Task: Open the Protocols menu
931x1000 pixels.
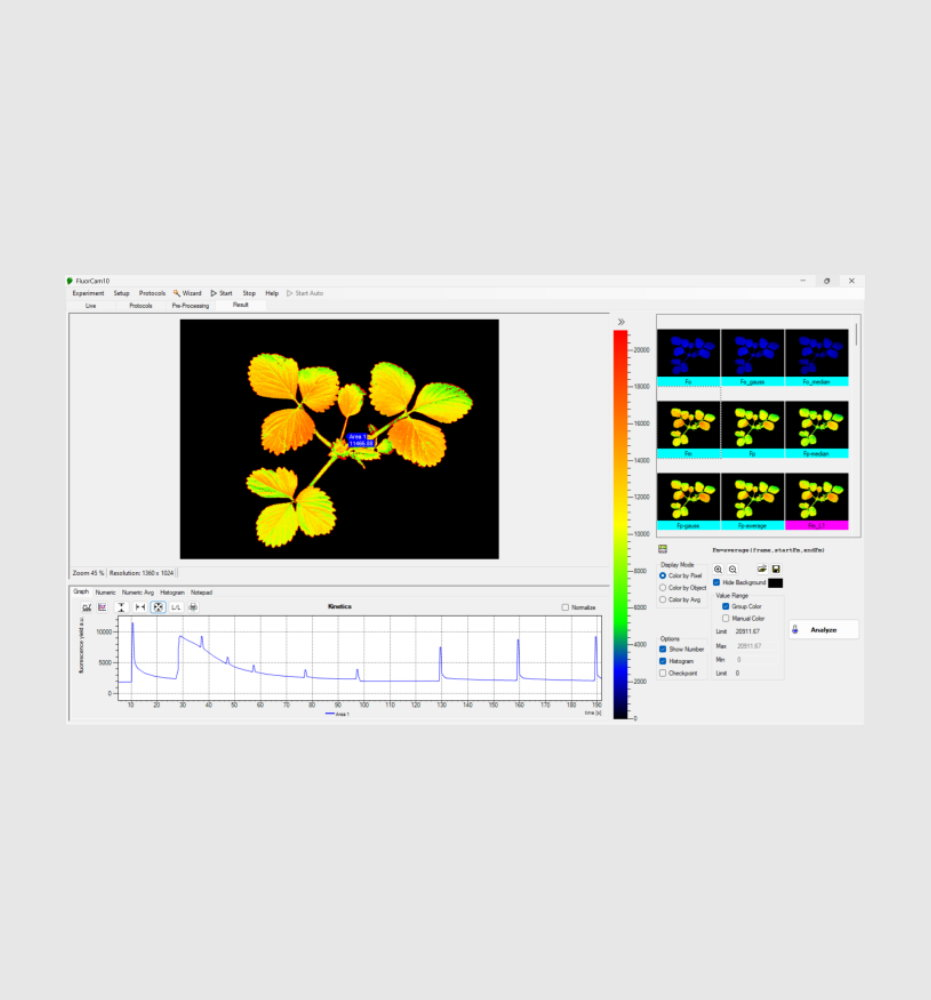Action: [152, 293]
